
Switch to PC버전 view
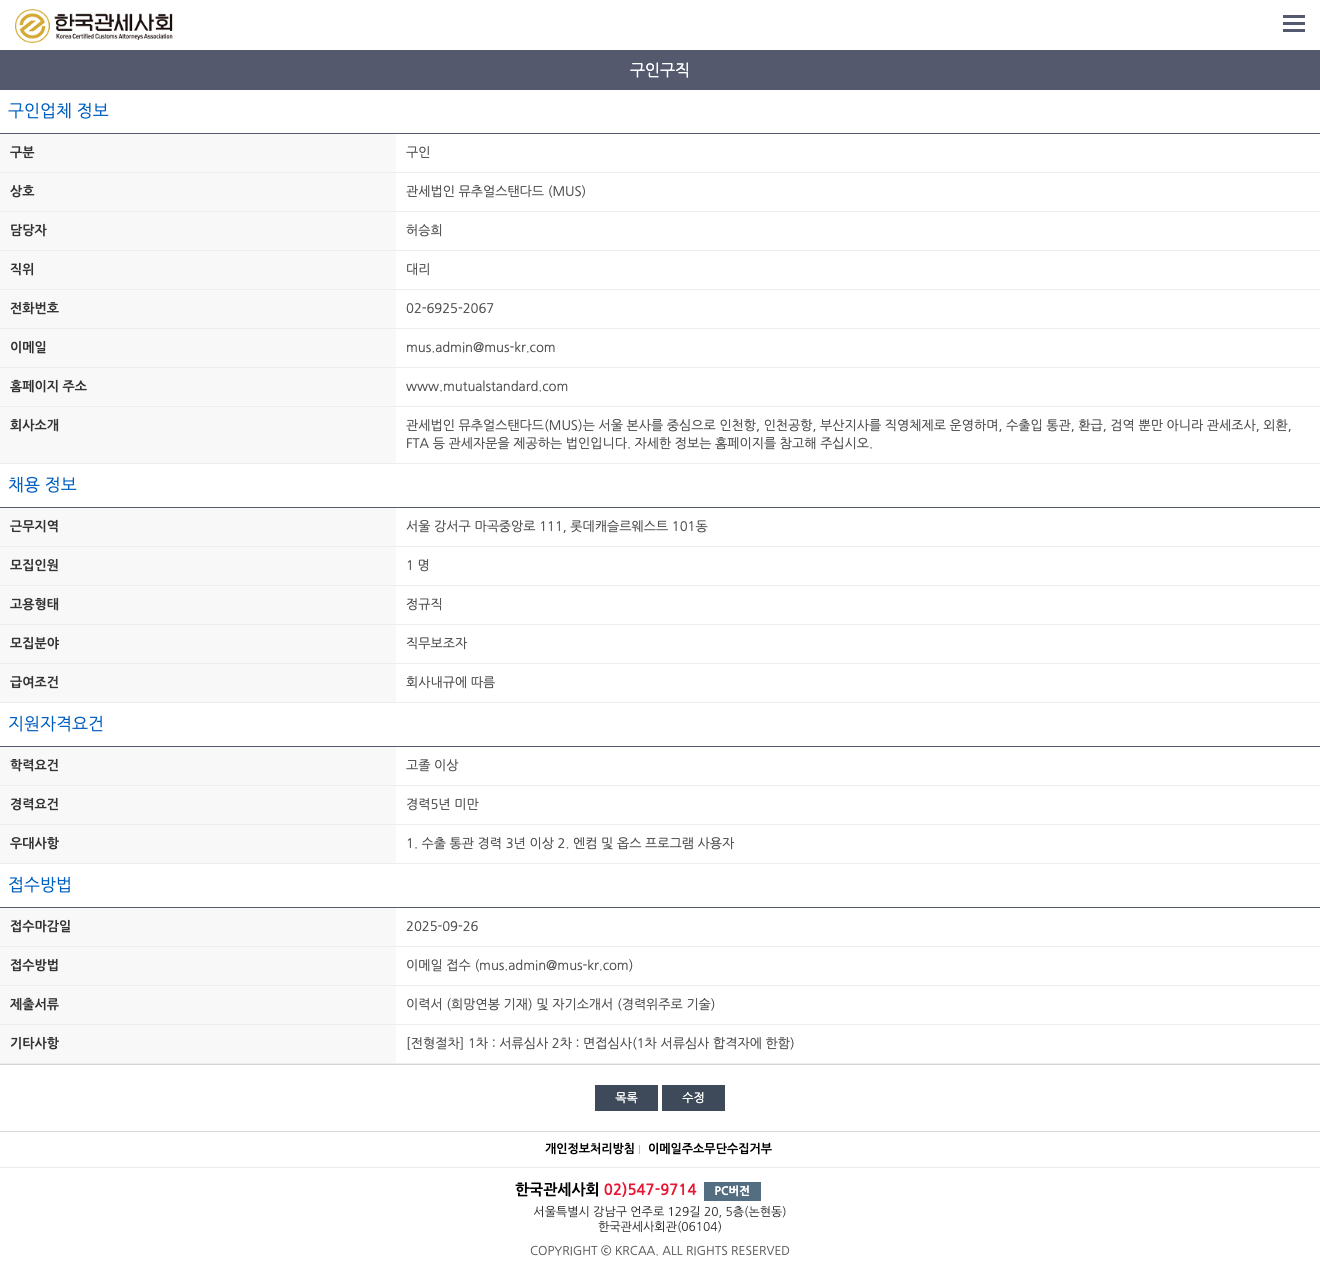(732, 1191)
